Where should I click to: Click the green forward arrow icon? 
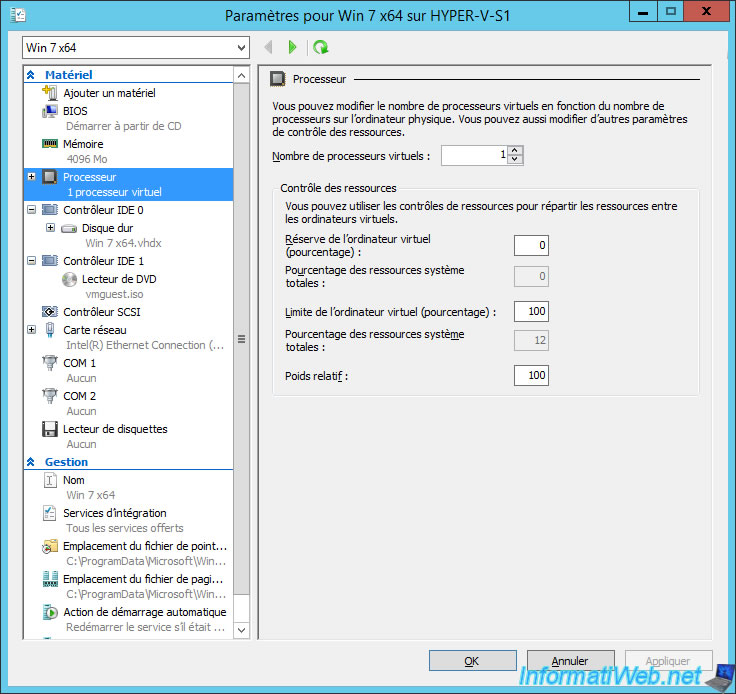[292, 47]
